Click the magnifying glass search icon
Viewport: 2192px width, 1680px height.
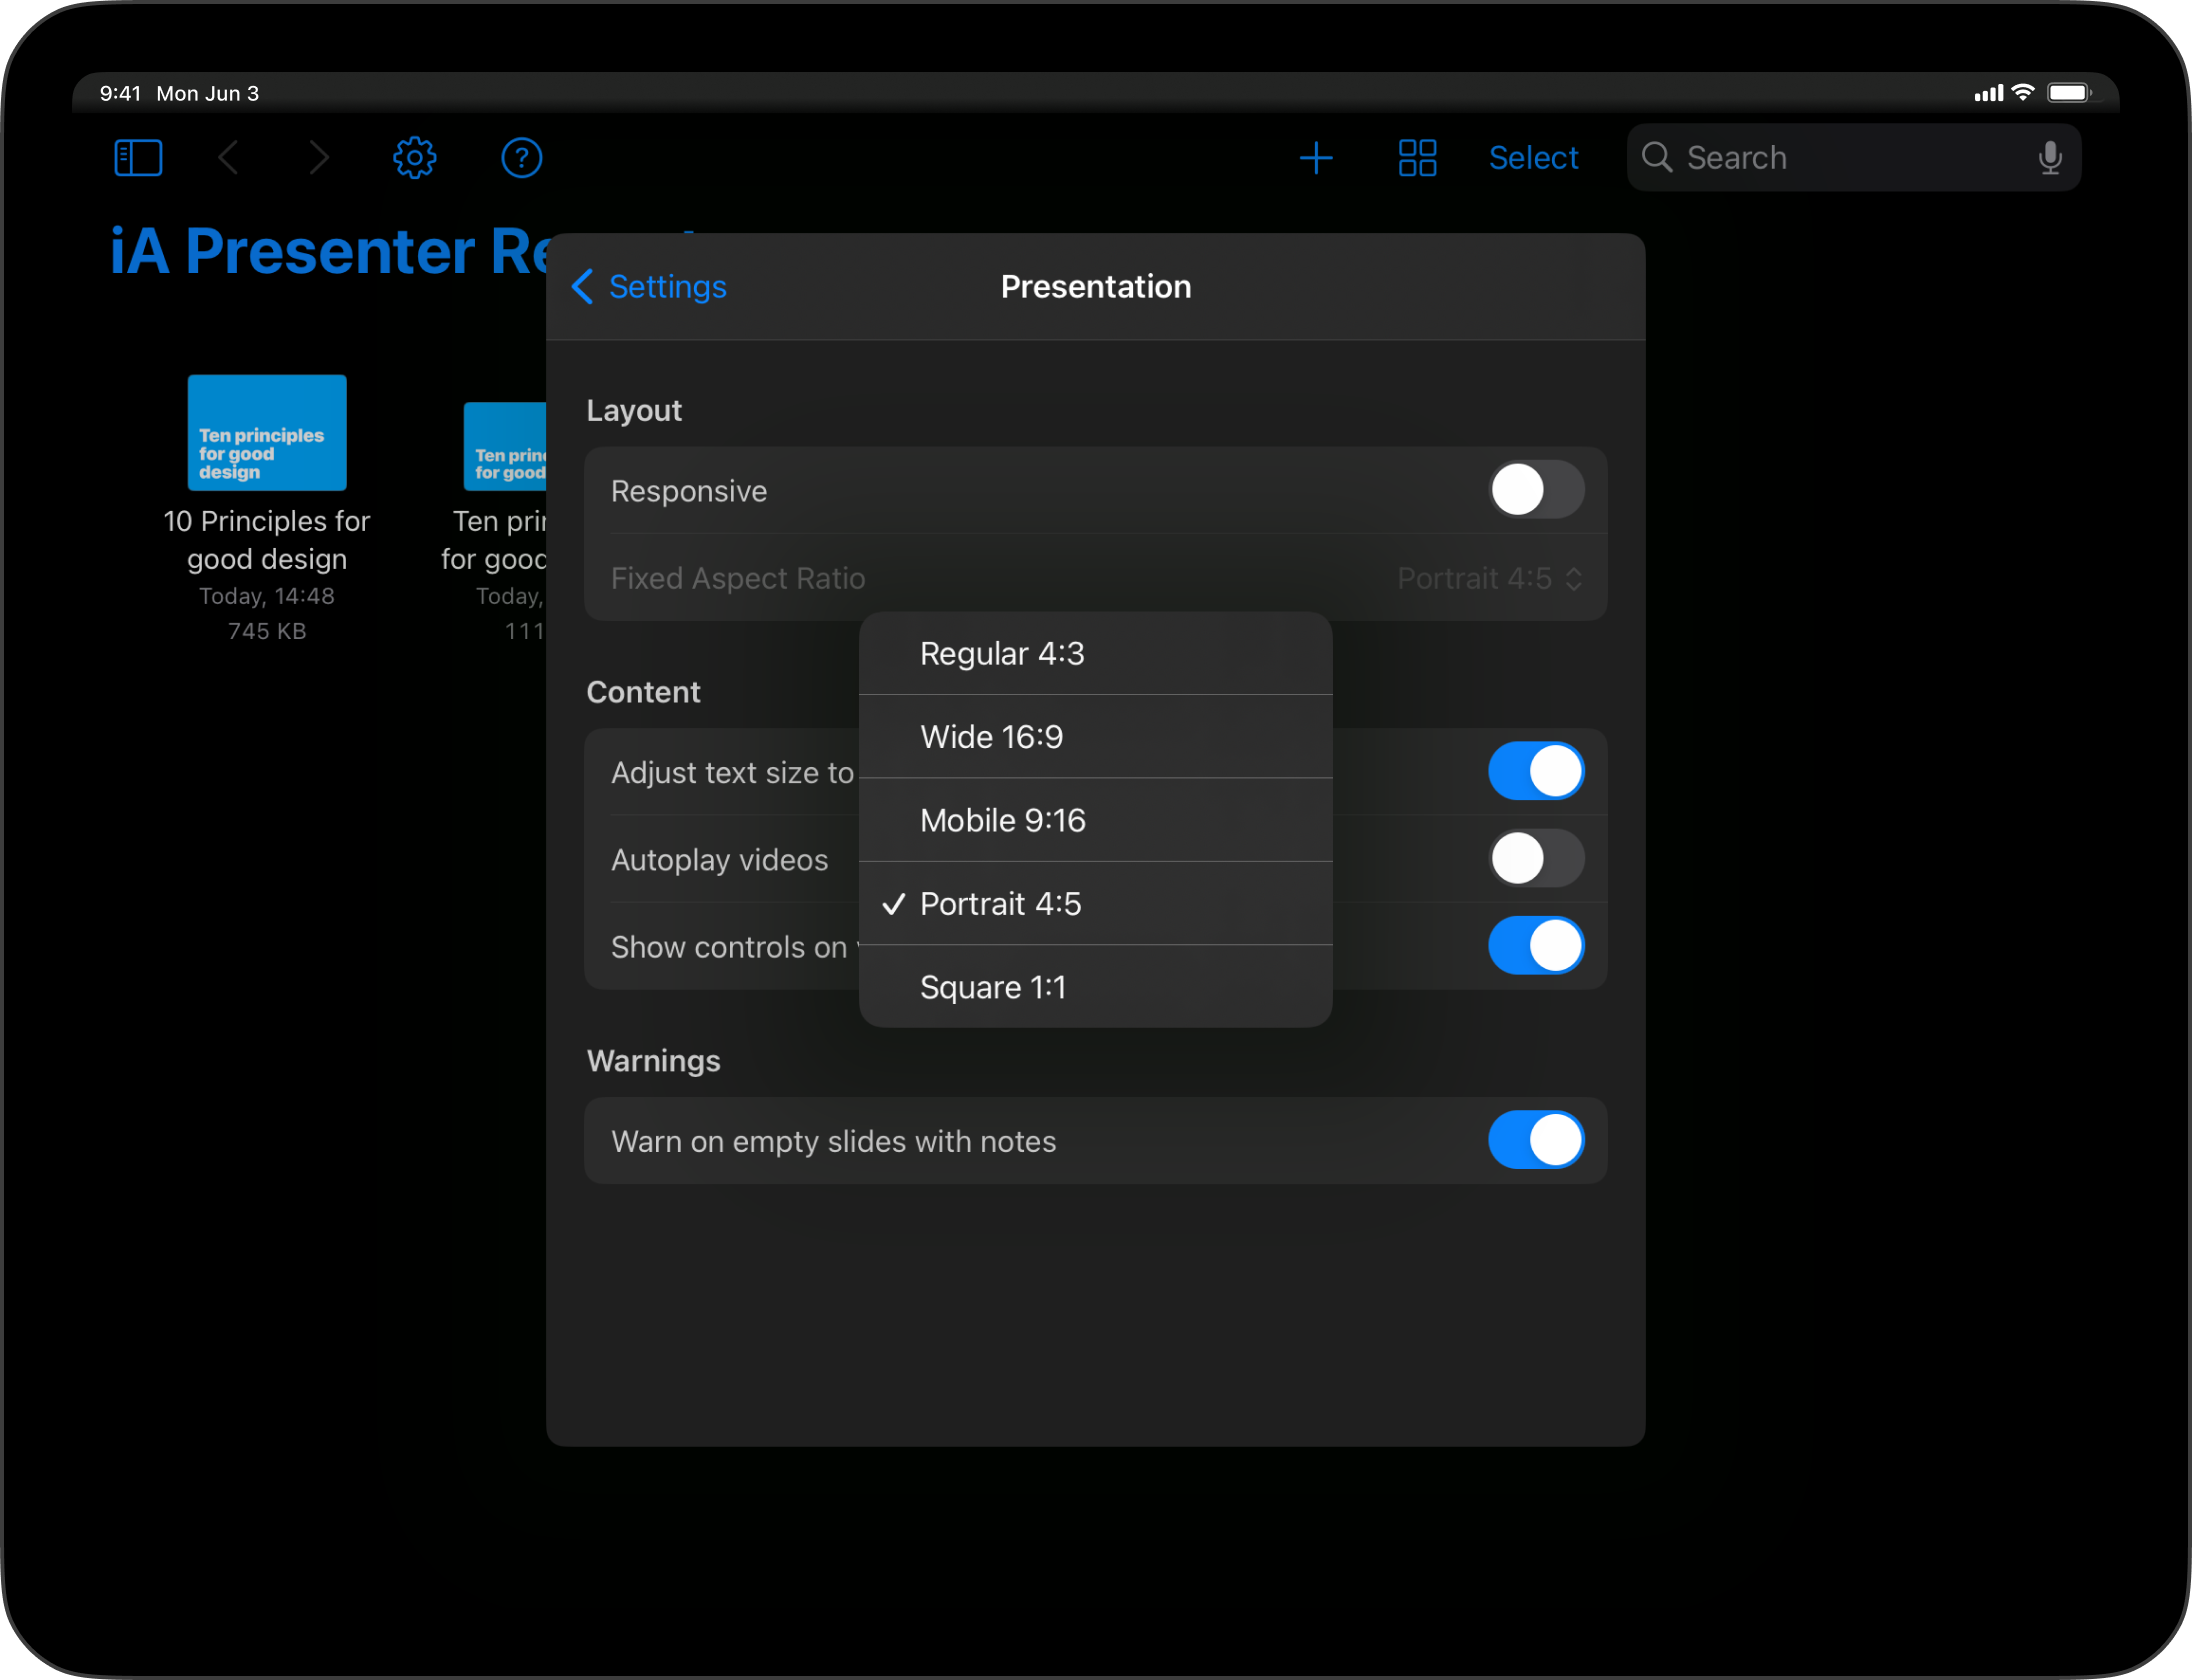1657,158
